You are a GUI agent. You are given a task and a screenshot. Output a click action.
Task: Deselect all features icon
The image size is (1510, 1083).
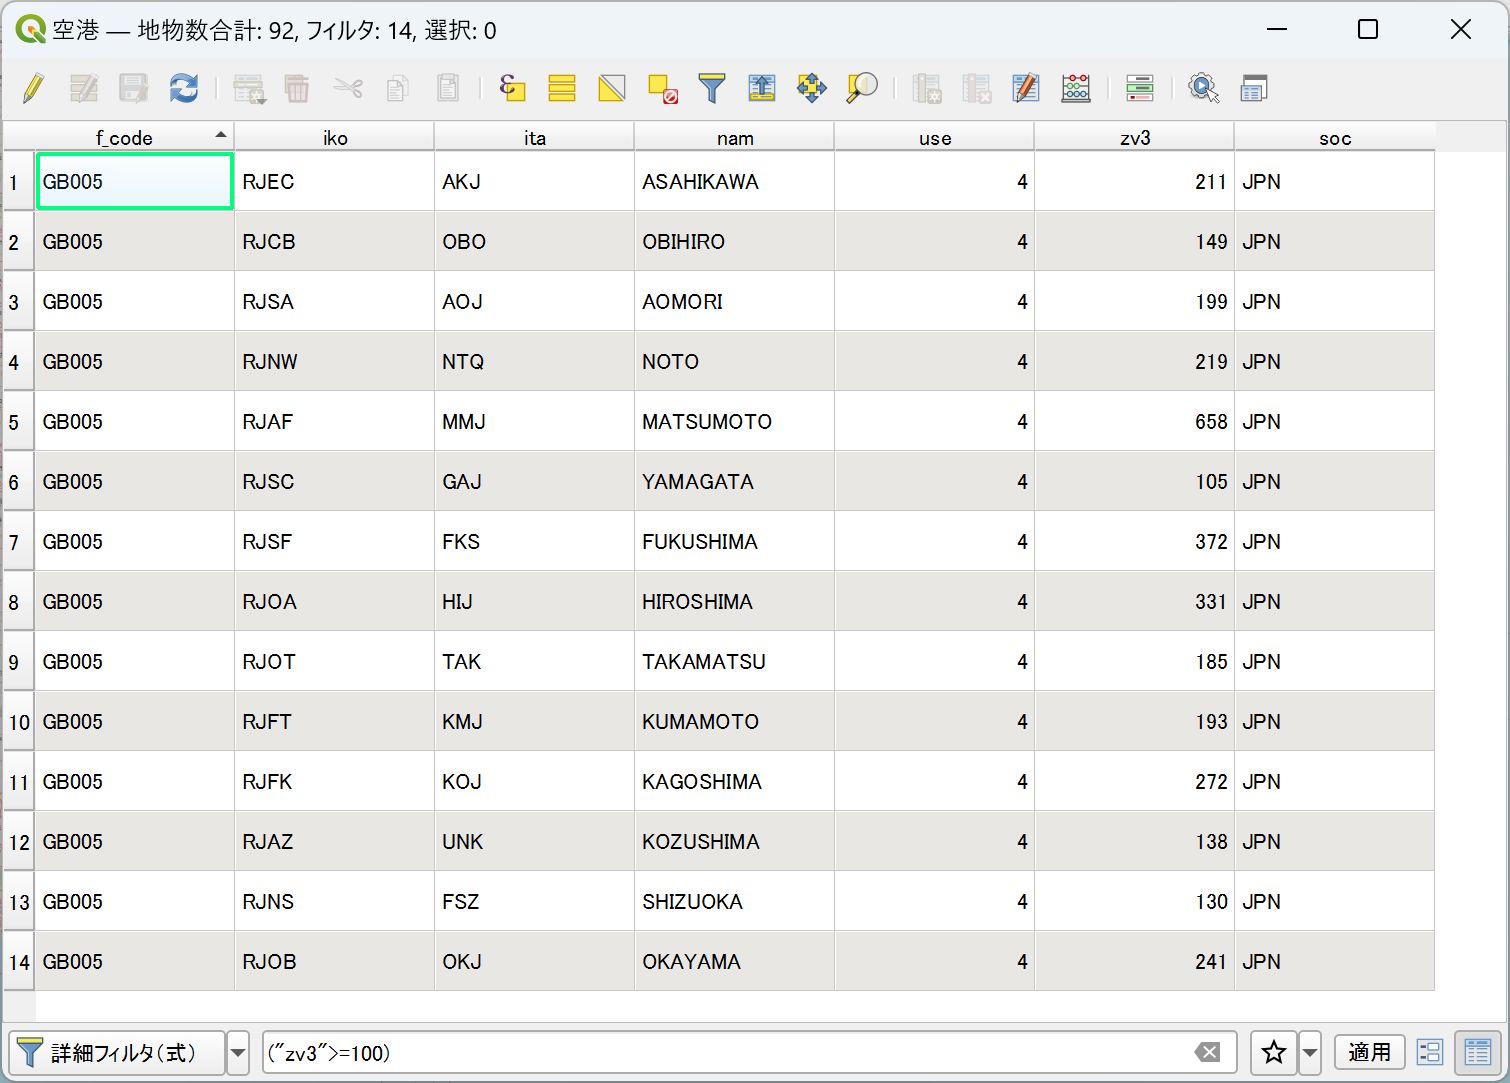pos(662,88)
